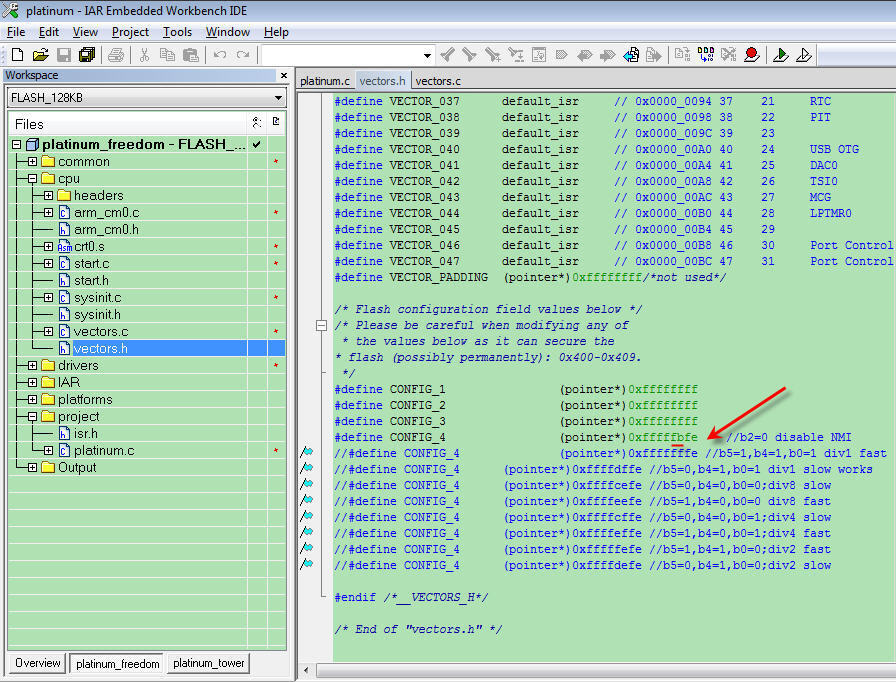Select crt0.s assembly file
This screenshot has width=896, height=682.
[x=89, y=247]
